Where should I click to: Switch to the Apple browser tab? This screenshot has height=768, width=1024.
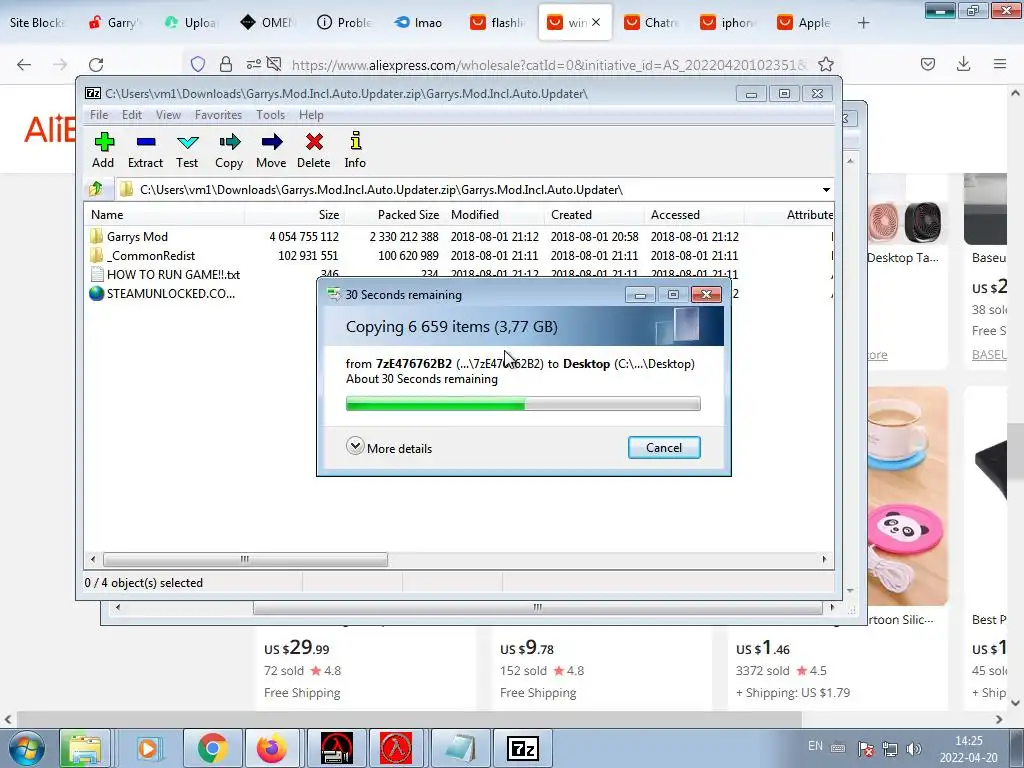coord(805,23)
